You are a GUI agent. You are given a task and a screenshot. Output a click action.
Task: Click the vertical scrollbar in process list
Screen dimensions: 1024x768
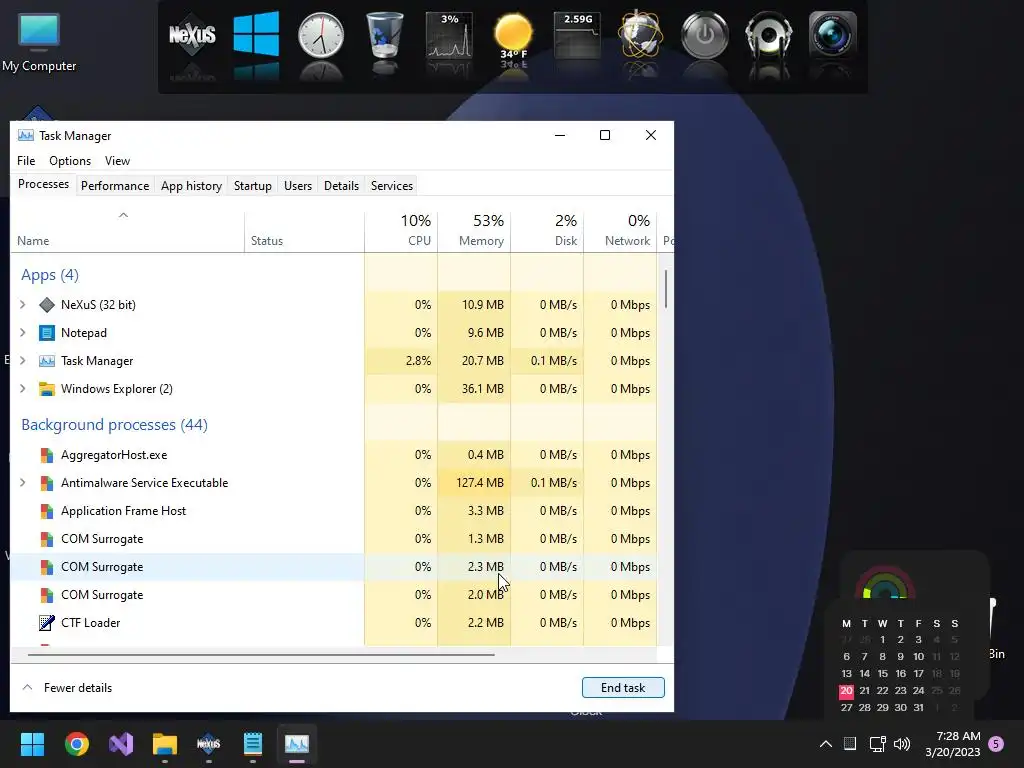pos(666,289)
